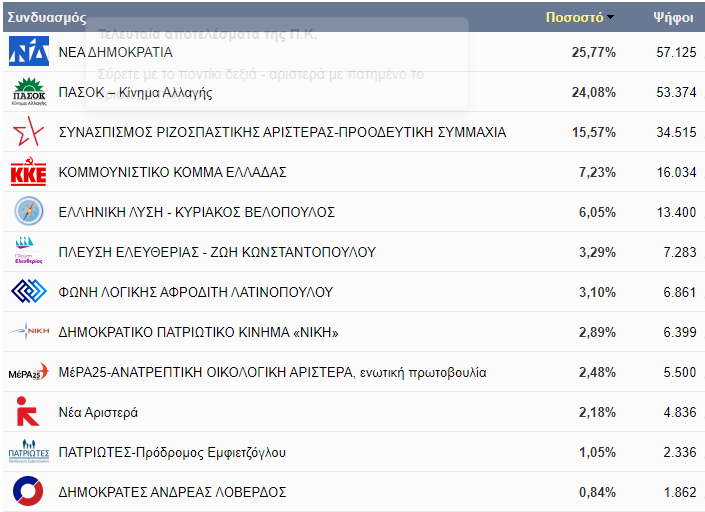Select ΕΛΛΗΝΙΚΗ ΛΥΣΗ - ΚΥΡΙΑΚΟΣ ΒΕΛΟΠΟΥΛΟΣ name

click(196, 212)
